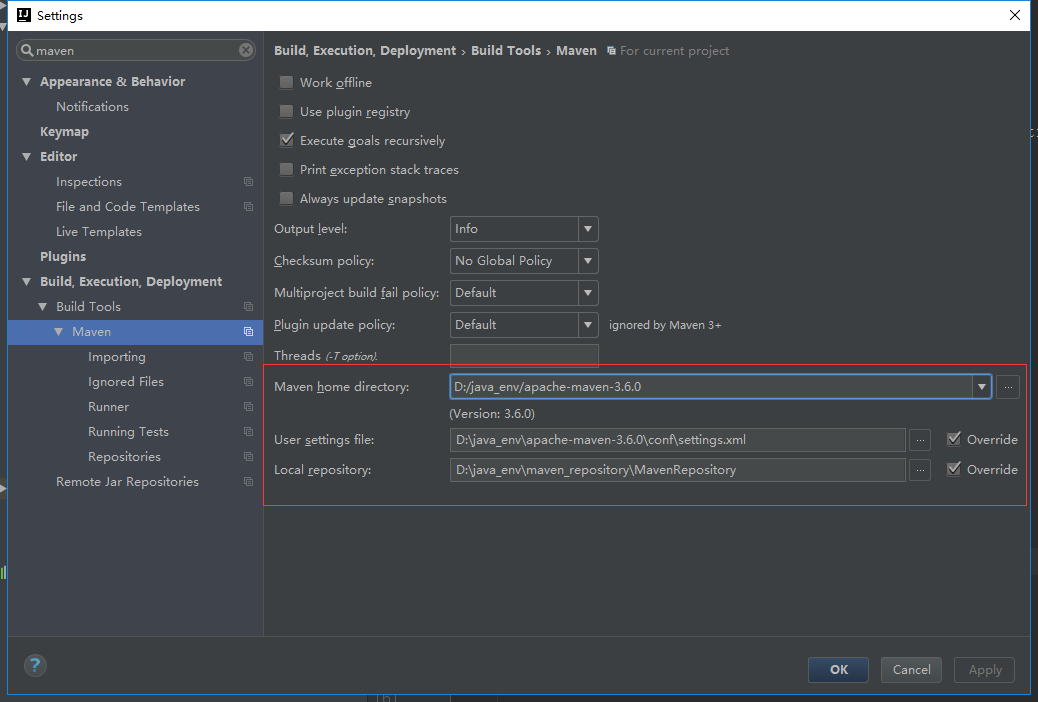Click the Local repository path field
The height and width of the screenshot is (702, 1038).
(x=677, y=470)
